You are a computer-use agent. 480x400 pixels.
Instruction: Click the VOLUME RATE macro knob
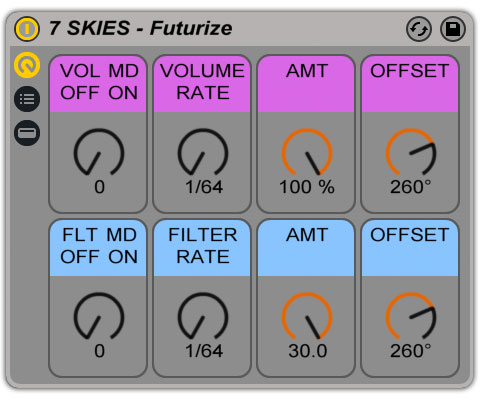tap(203, 153)
